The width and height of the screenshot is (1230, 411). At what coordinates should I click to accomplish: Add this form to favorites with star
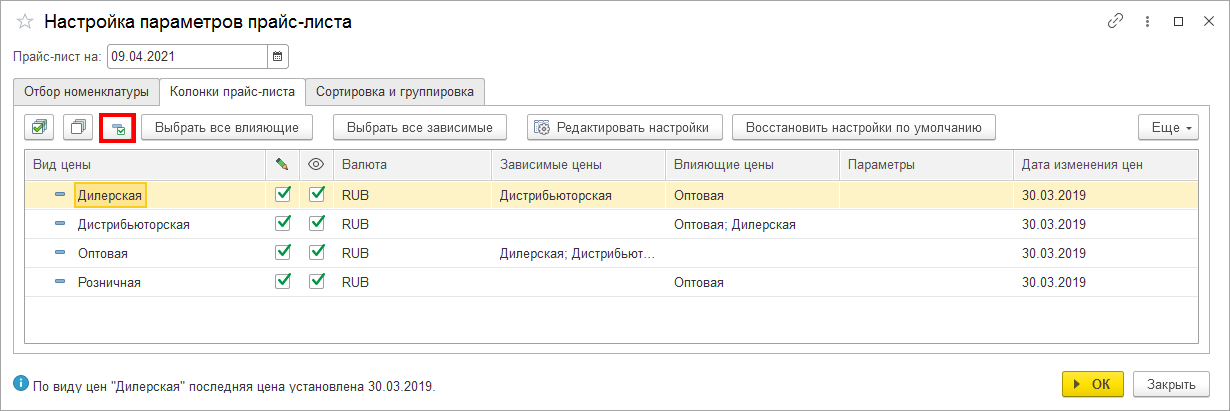click(x=25, y=21)
